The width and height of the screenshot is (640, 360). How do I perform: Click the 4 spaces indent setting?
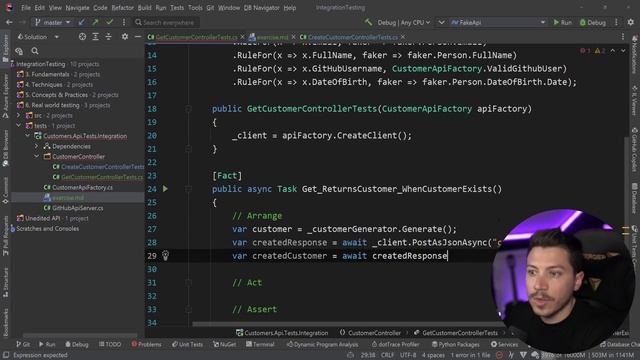click(433, 355)
